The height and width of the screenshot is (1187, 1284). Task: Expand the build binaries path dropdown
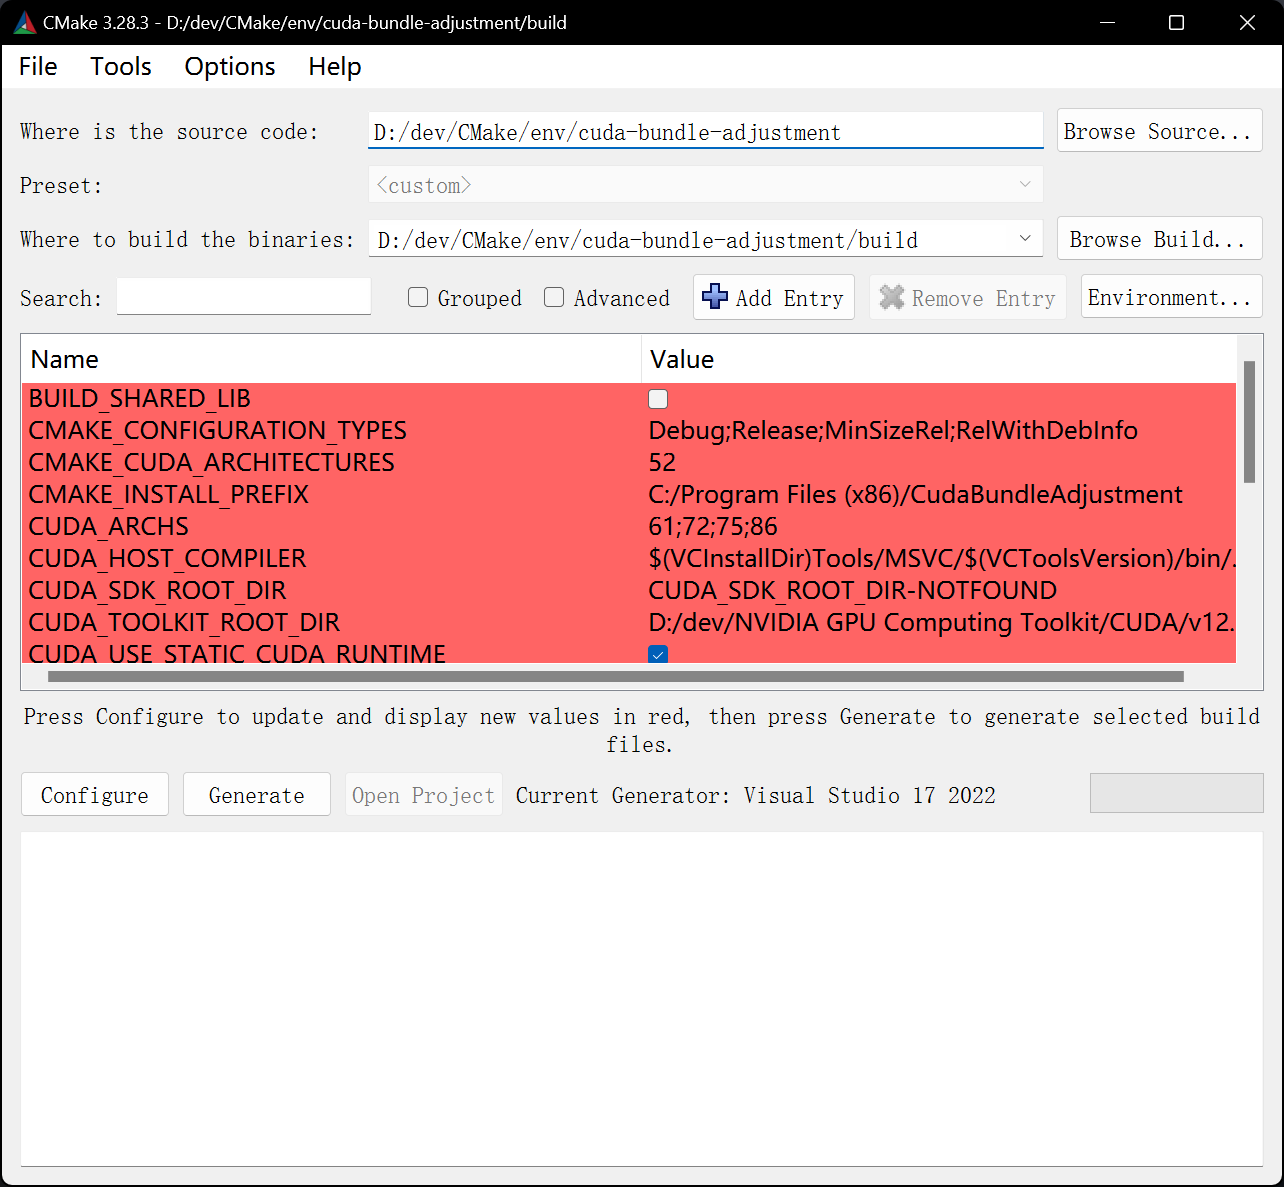click(x=1025, y=239)
